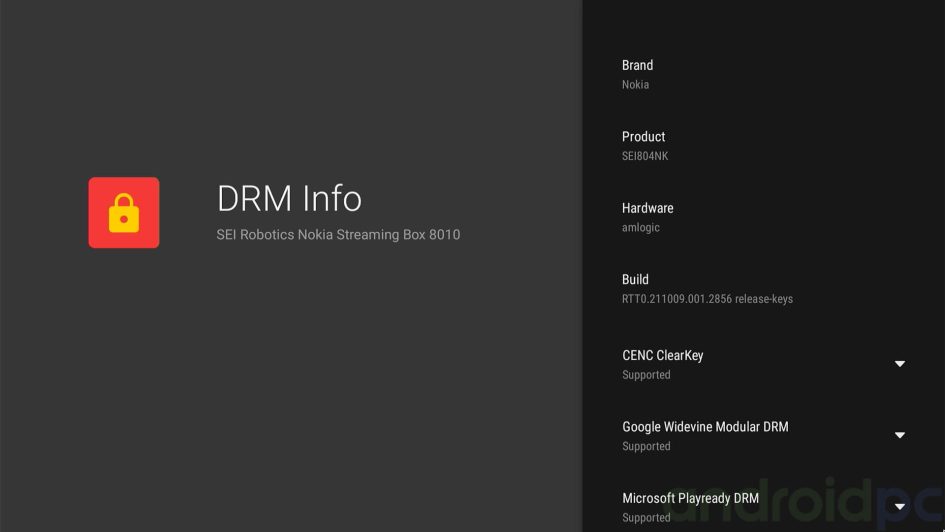Screen dimensions: 945x532
Task: Click the Nokia brand value
Action: point(635,85)
